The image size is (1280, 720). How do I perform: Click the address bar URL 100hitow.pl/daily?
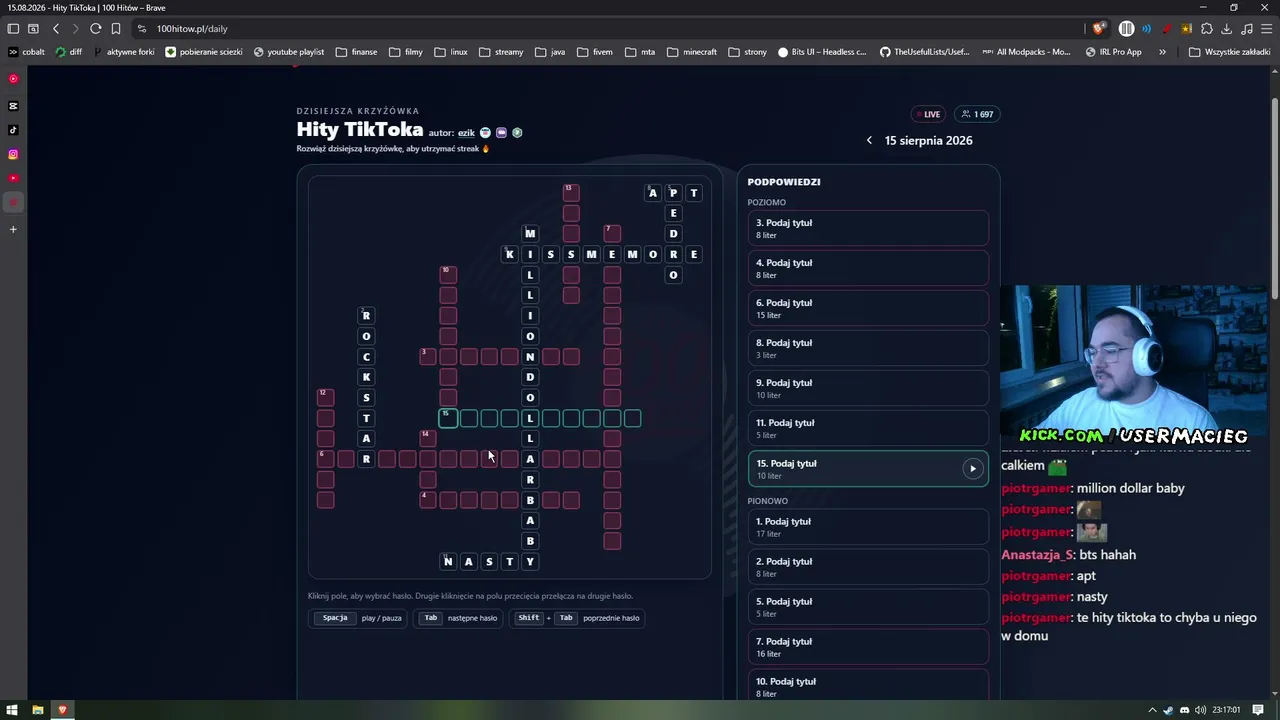pos(192,29)
